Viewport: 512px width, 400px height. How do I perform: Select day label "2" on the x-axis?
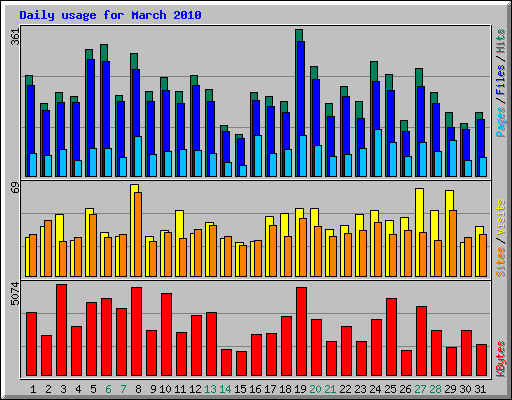(x=48, y=389)
